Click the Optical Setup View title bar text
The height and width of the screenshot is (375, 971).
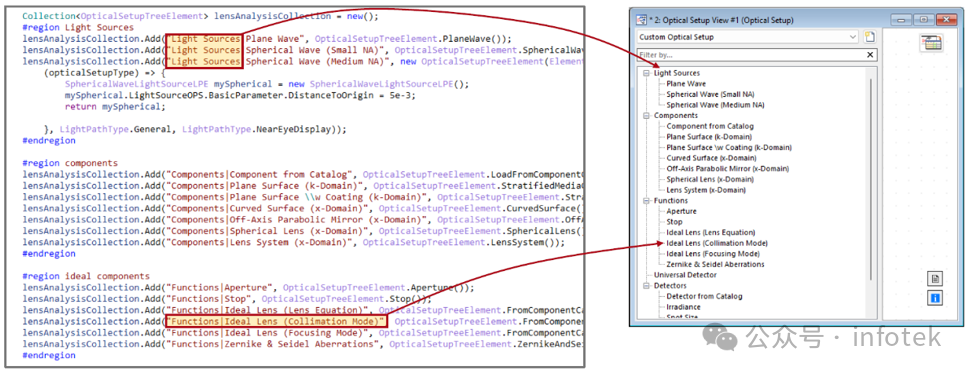(722, 20)
